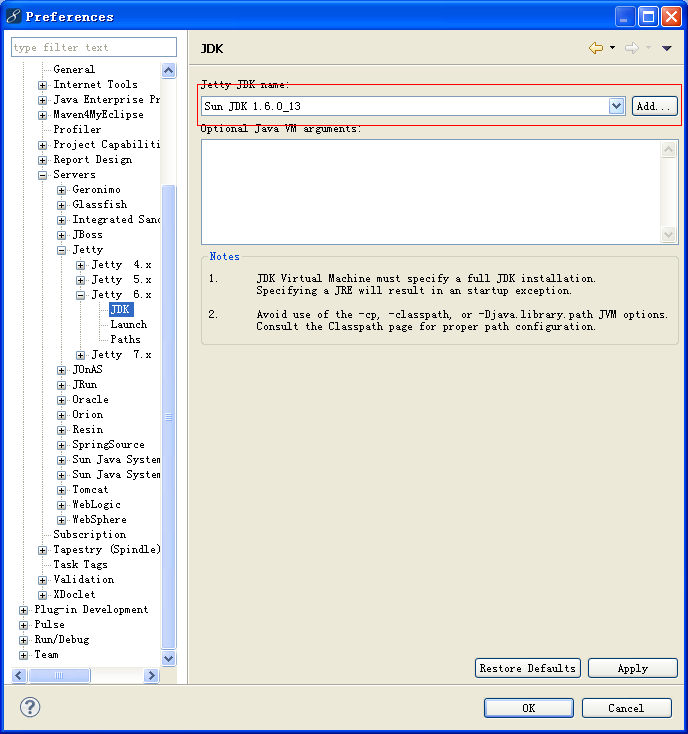Image resolution: width=688 pixels, height=734 pixels.
Task: Select the Project Capabilities tree item
Action: pos(106,145)
